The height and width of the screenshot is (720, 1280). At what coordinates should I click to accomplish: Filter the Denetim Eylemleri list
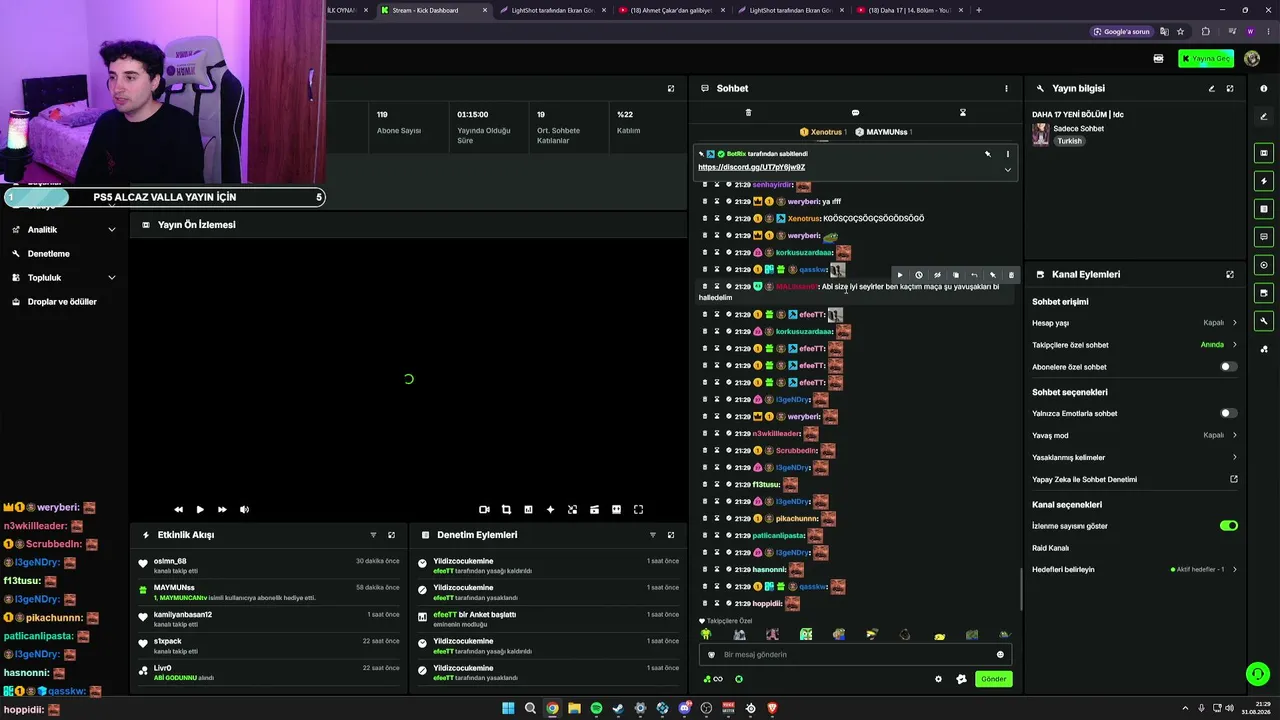pos(652,535)
